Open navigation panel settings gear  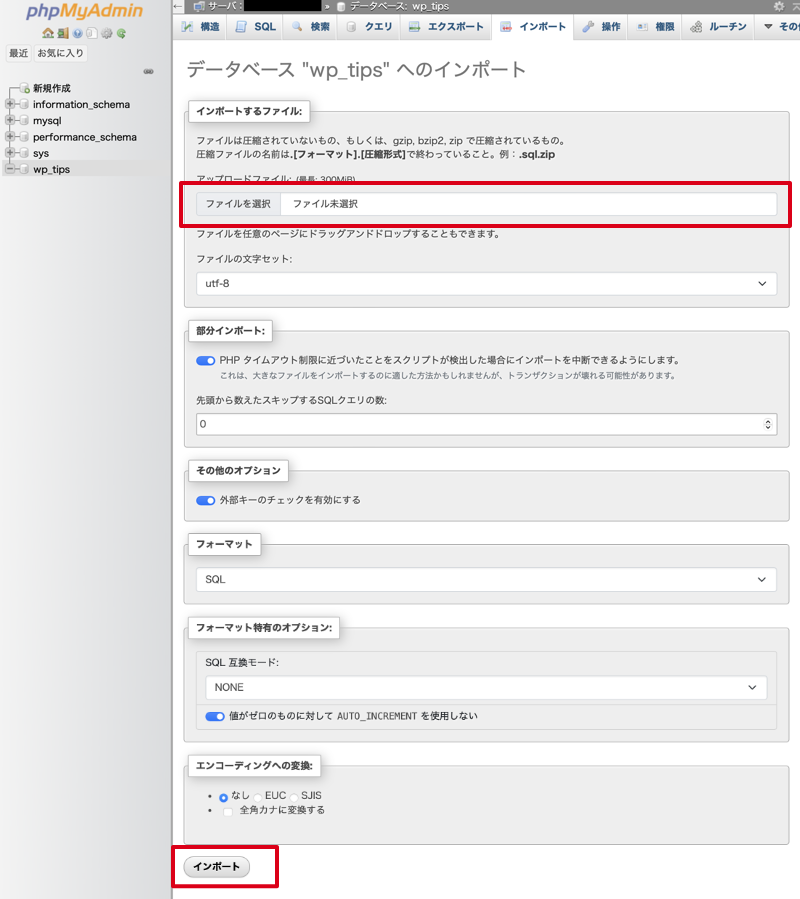pos(107,33)
